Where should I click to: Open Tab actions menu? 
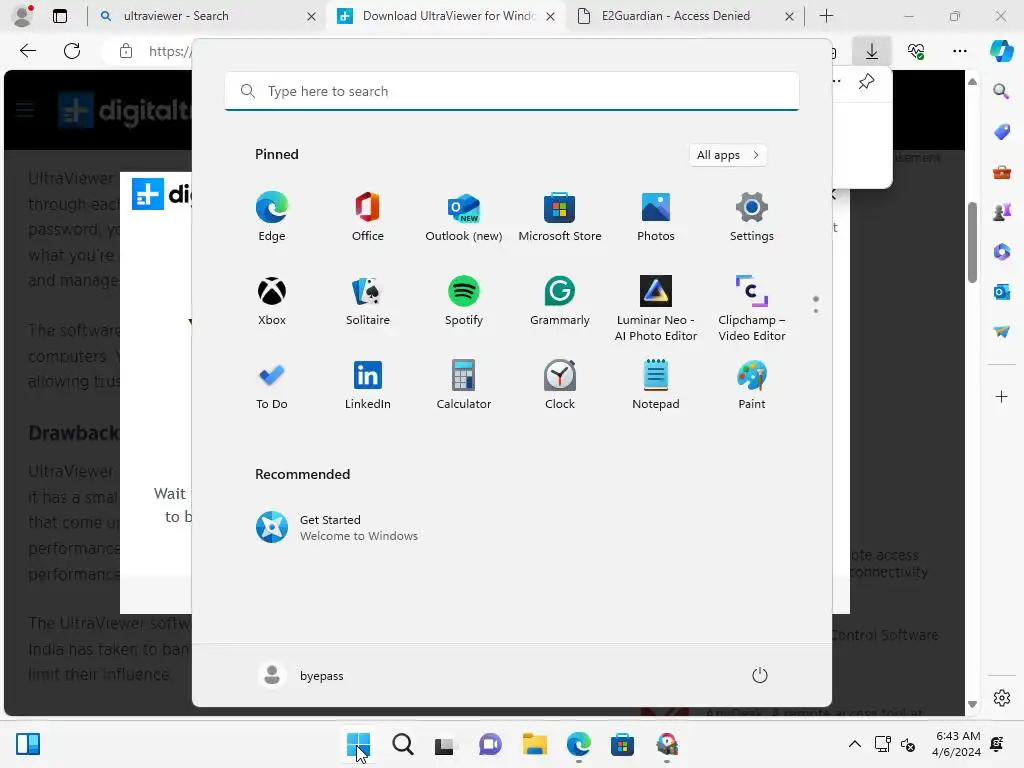(60, 16)
